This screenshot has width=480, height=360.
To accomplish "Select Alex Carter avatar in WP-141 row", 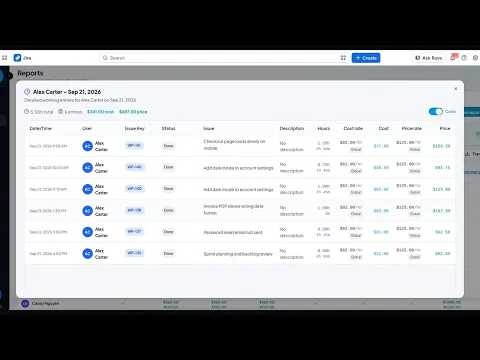I will click(87, 146).
